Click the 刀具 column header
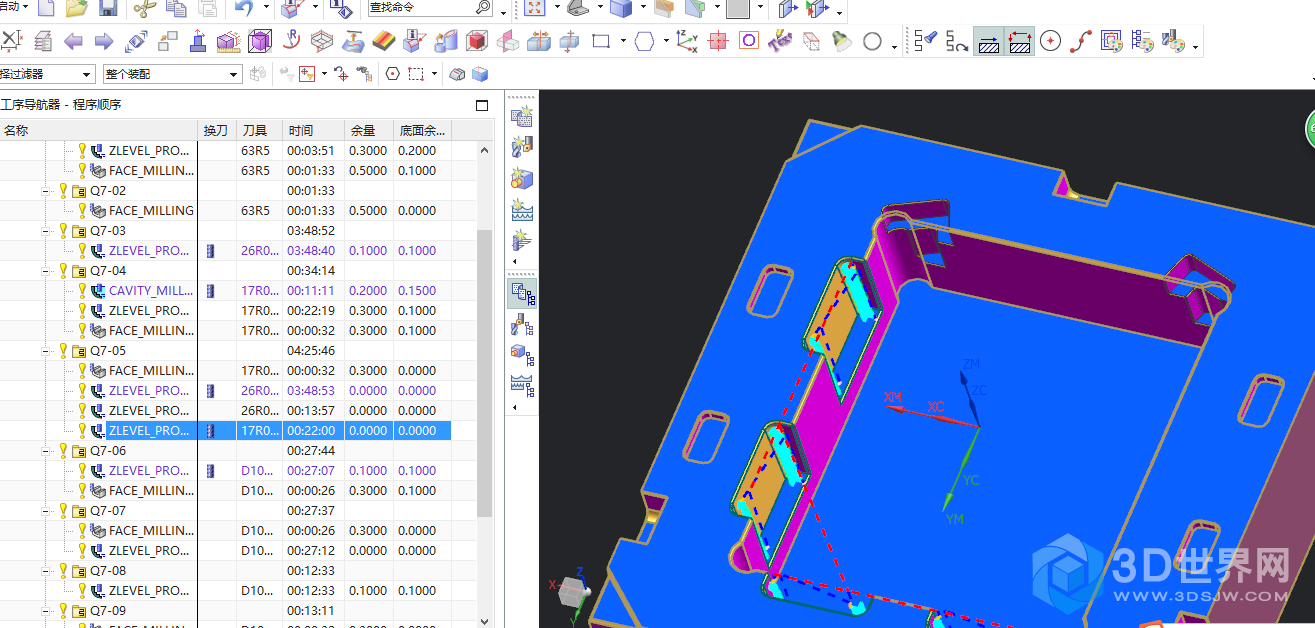Image resolution: width=1315 pixels, height=628 pixels. point(255,130)
